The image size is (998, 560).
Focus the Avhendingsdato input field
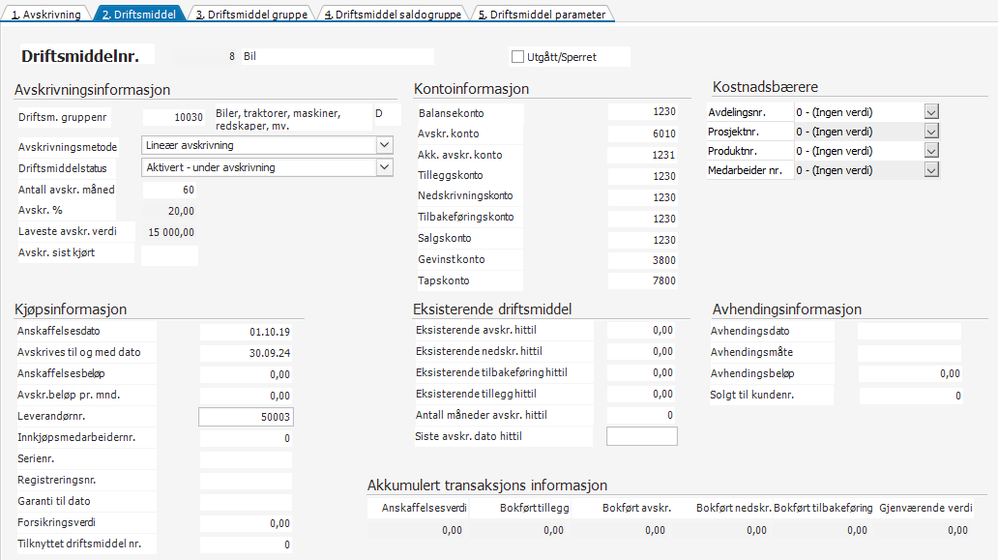pyautogui.click(x=909, y=331)
